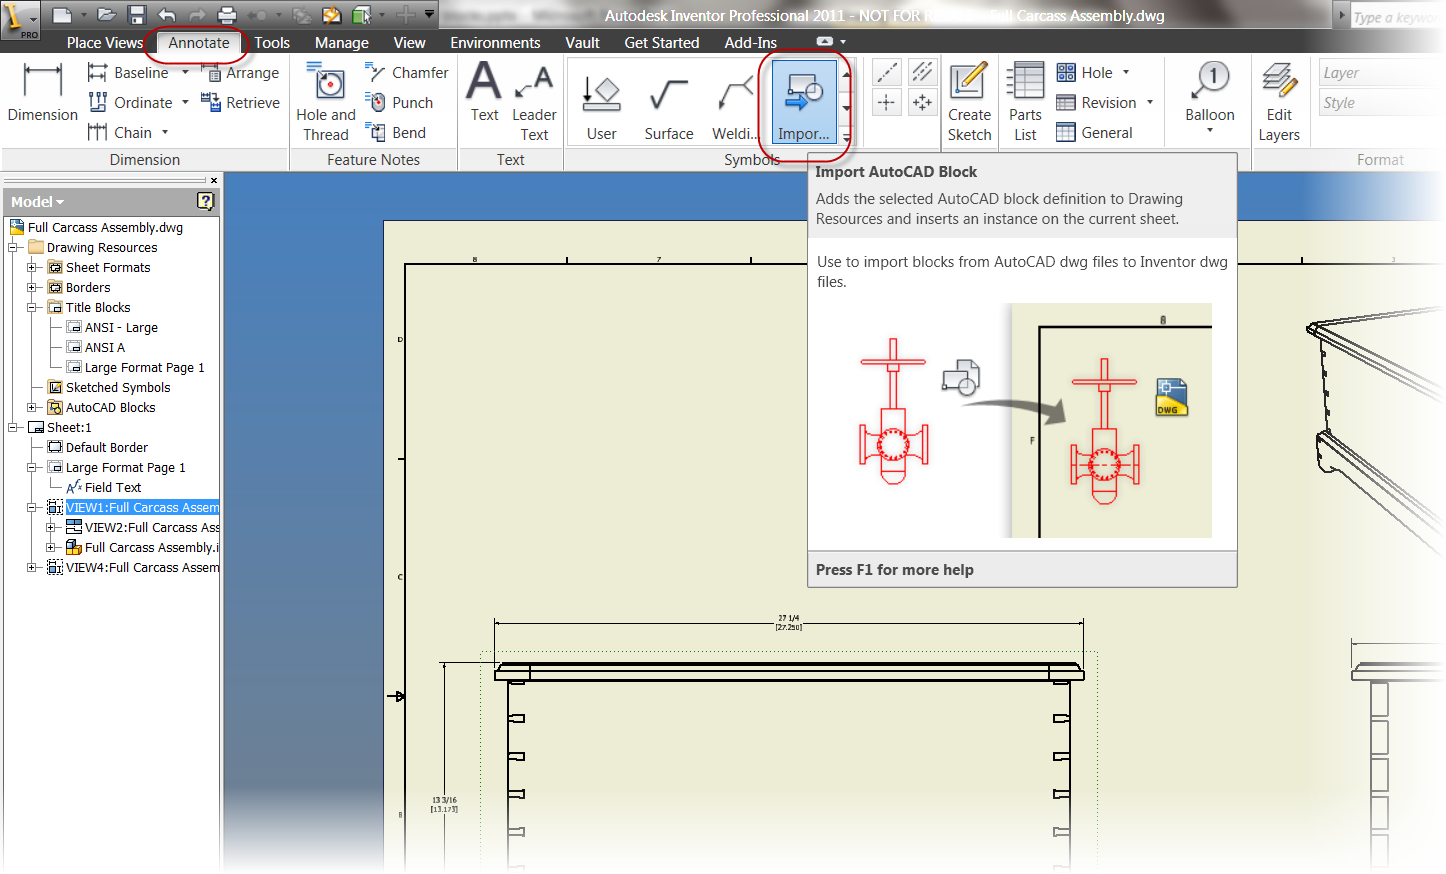Expand Borders node
1446x874 pixels.
pyautogui.click(x=32, y=287)
